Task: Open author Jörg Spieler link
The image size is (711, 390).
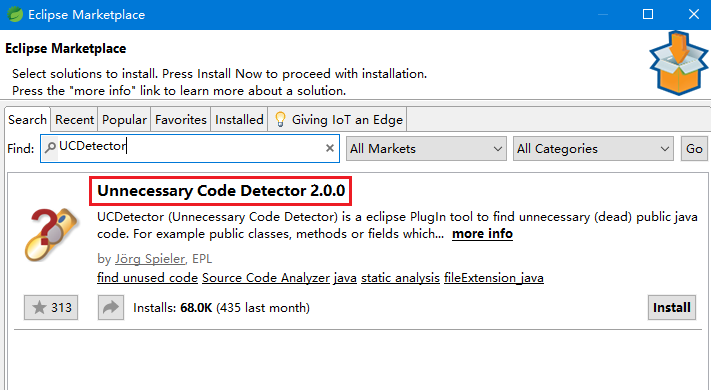Action: (x=150, y=259)
